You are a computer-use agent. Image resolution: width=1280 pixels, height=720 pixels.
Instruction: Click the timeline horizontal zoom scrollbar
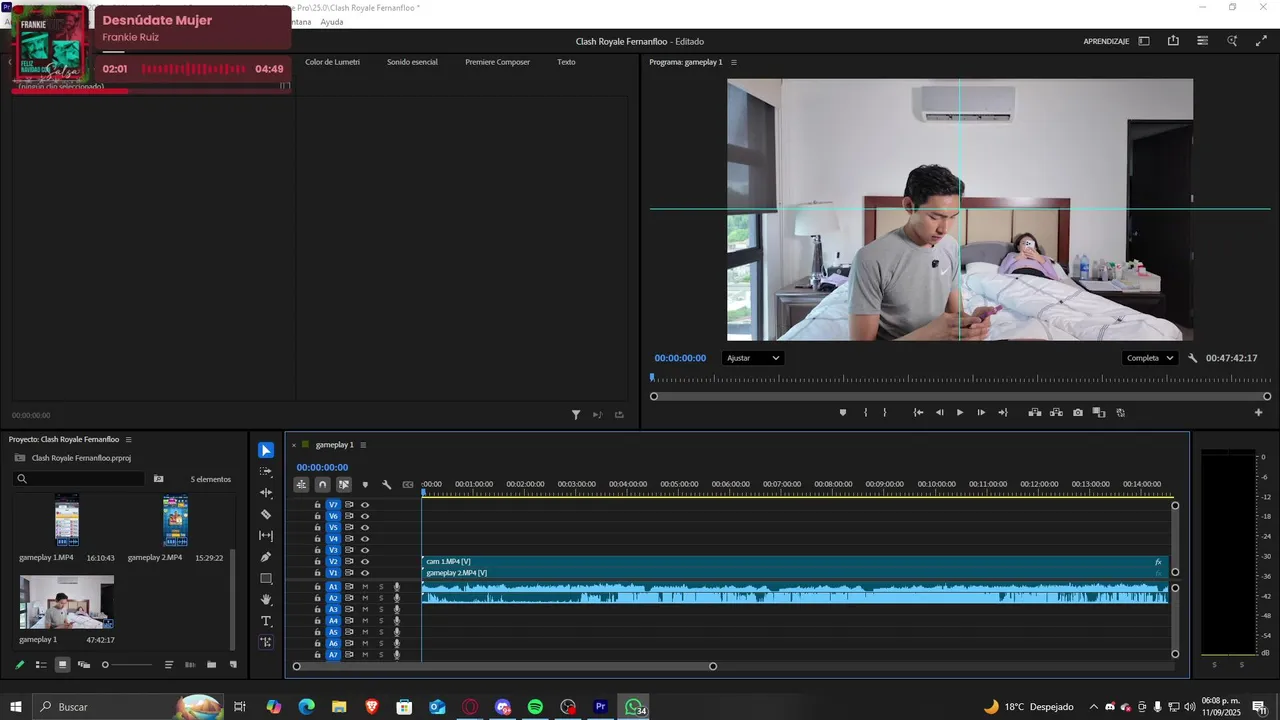[504, 666]
